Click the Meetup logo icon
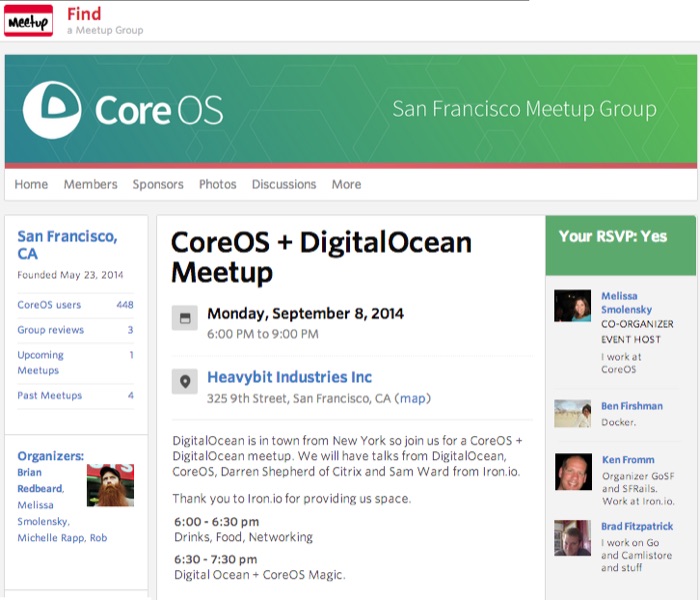Viewport: 700px width, 600px height. 28,21
